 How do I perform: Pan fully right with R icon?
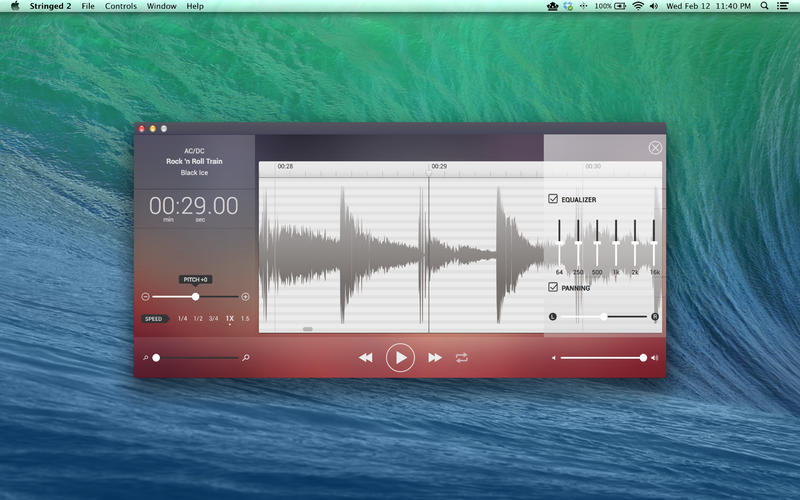click(655, 317)
